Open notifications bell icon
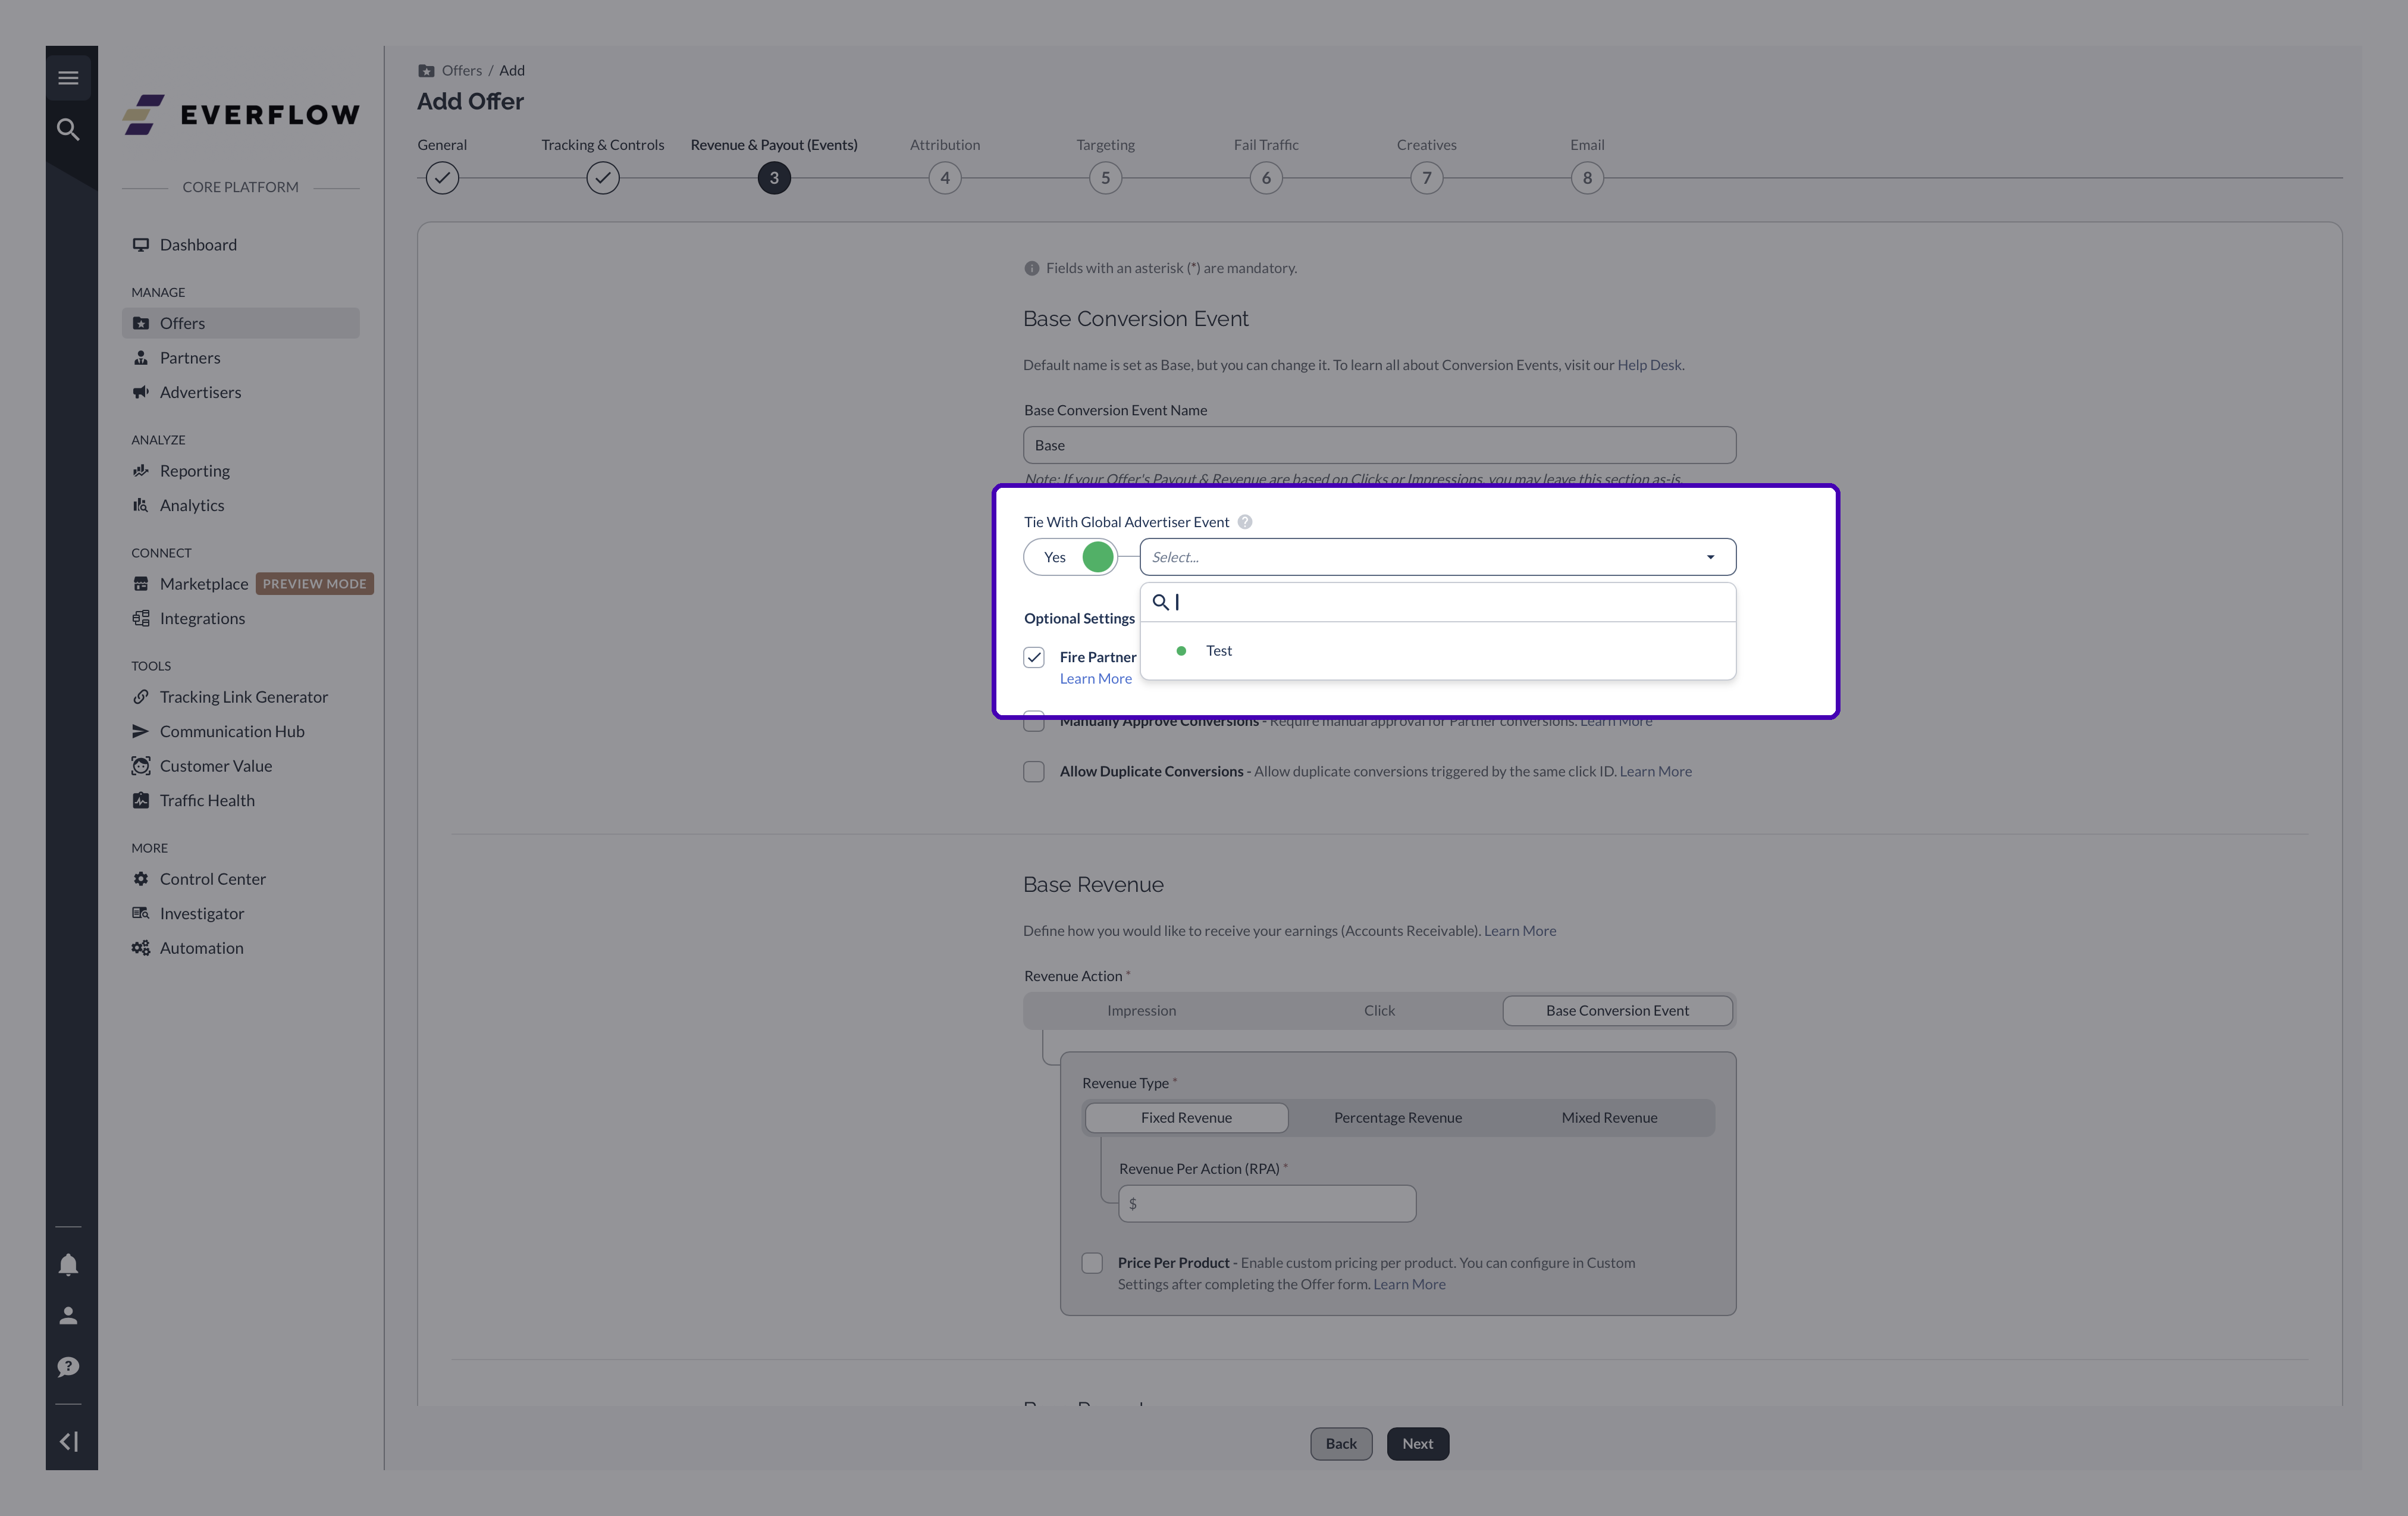2408x1516 pixels. (x=68, y=1265)
